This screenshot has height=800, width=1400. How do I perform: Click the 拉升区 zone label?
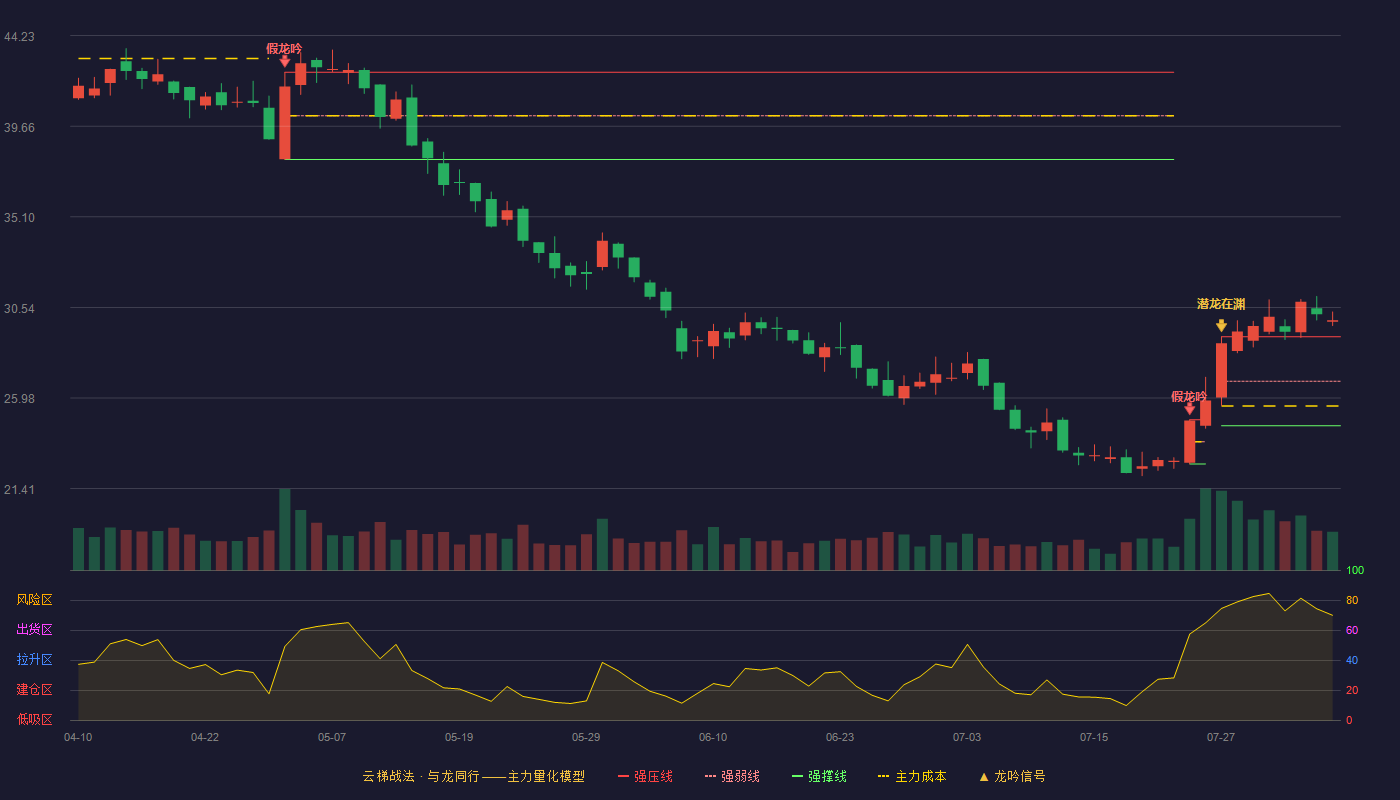pyautogui.click(x=34, y=660)
